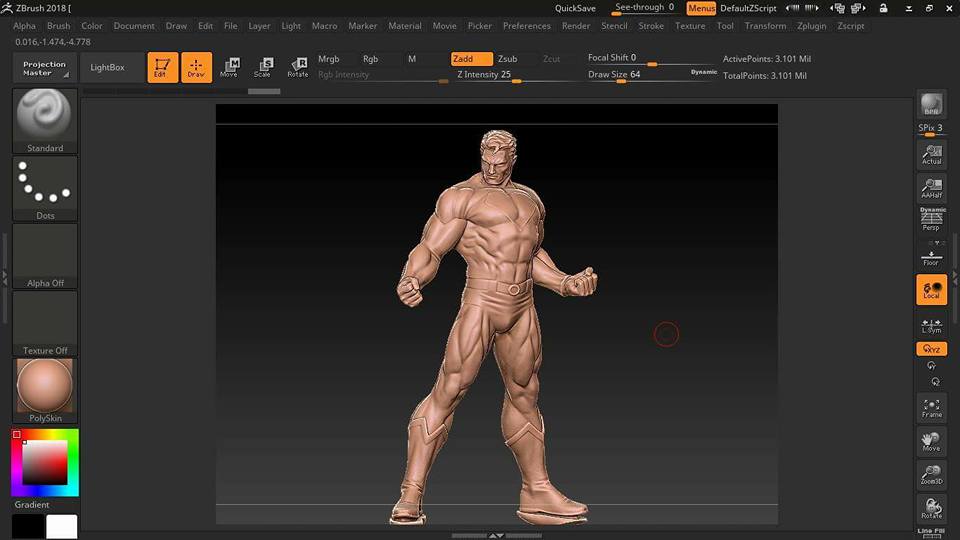Expand bottom tray arrows divider
This screenshot has width=960, height=540.
[496, 536]
